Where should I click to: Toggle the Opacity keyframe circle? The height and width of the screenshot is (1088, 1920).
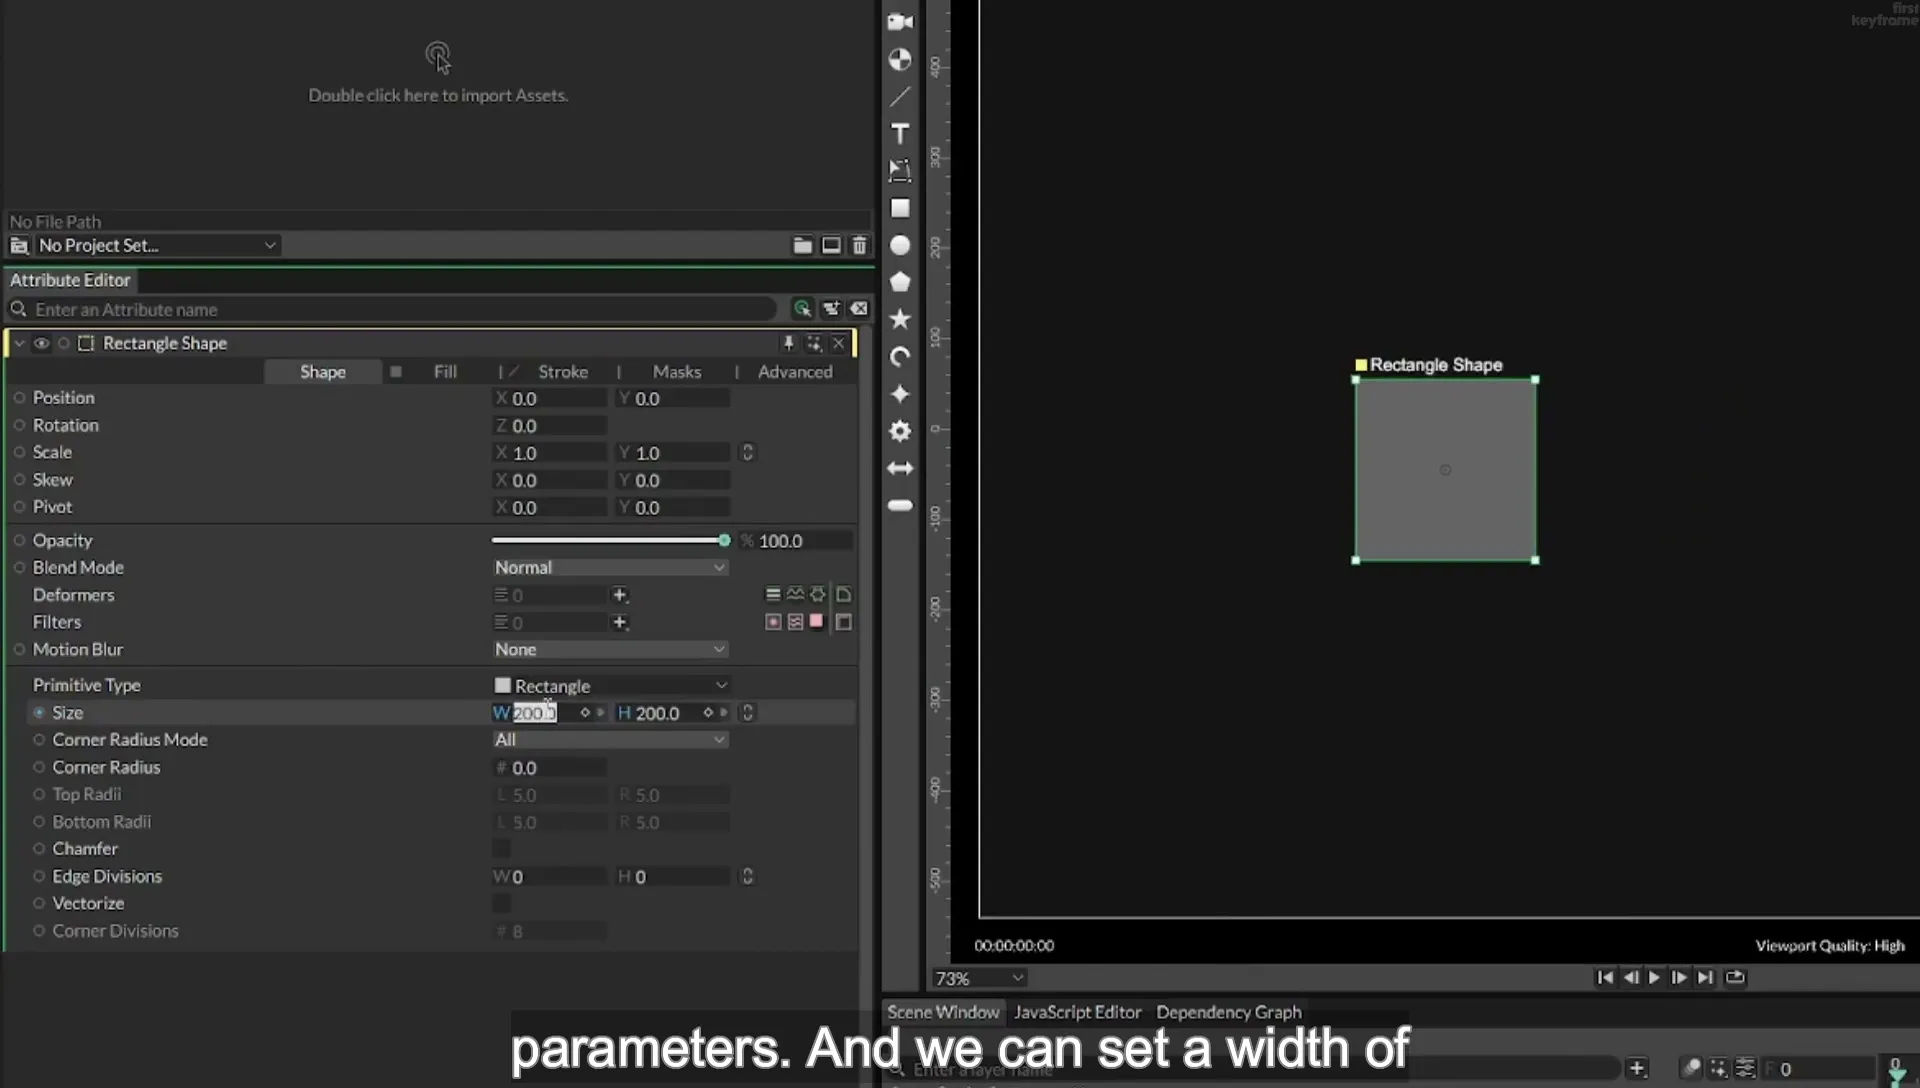pos(19,541)
